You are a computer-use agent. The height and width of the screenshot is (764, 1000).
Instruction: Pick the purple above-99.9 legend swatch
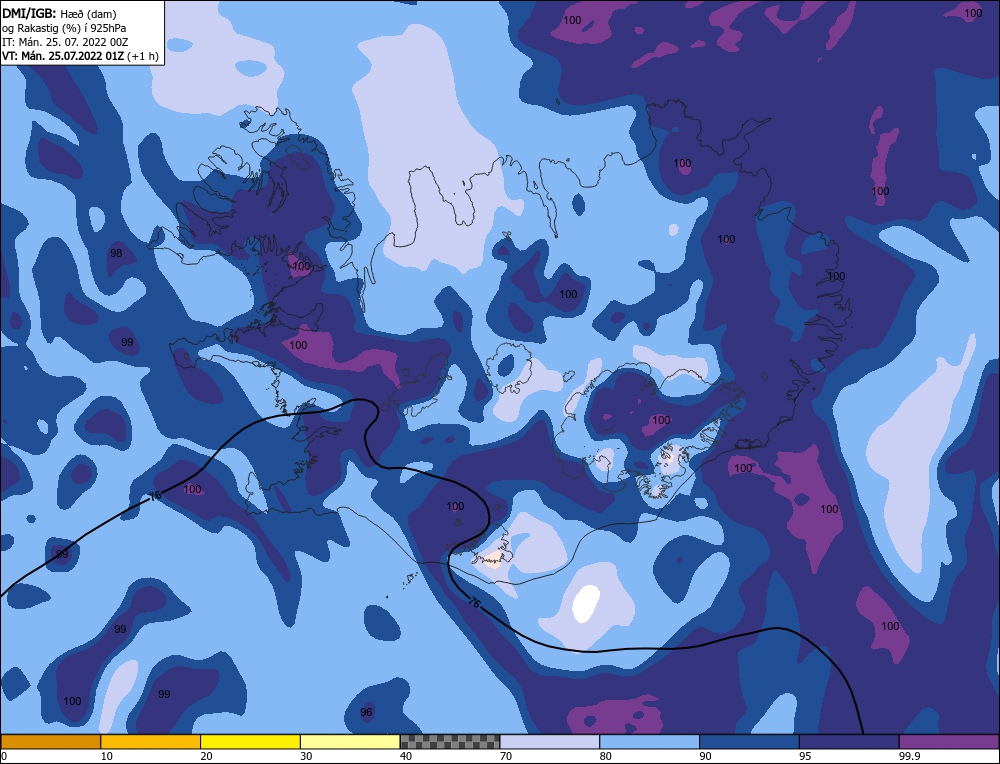949,741
